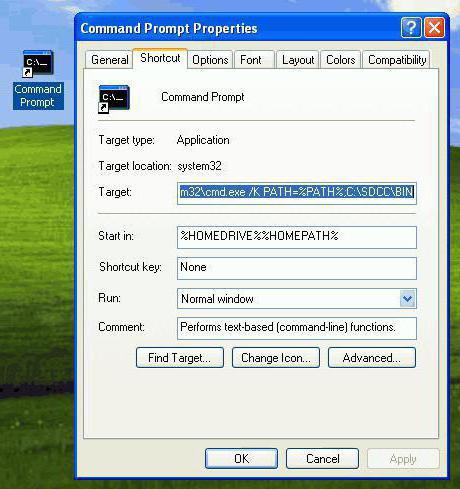
Task: Click into the Target field
Action: (297, 193)
